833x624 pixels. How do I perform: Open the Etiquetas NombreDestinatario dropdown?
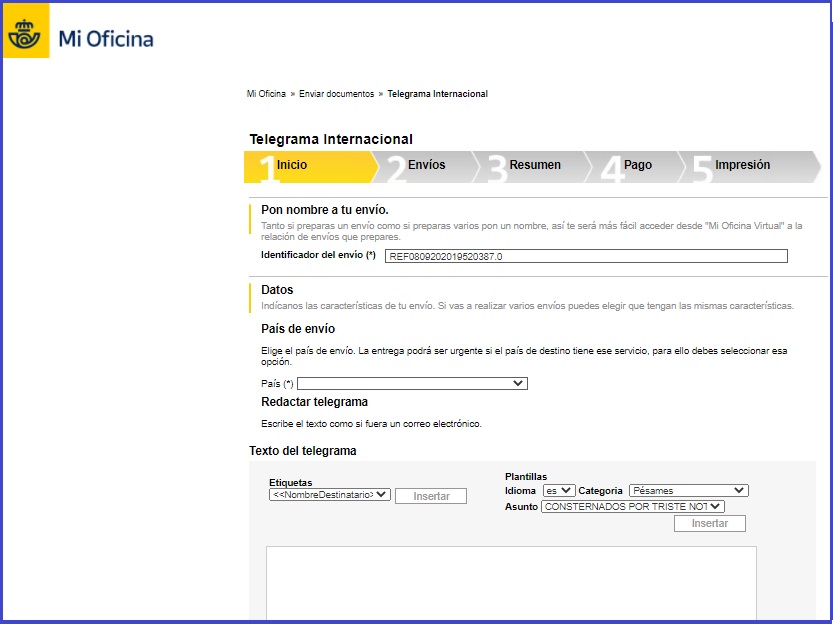point(329,494)
